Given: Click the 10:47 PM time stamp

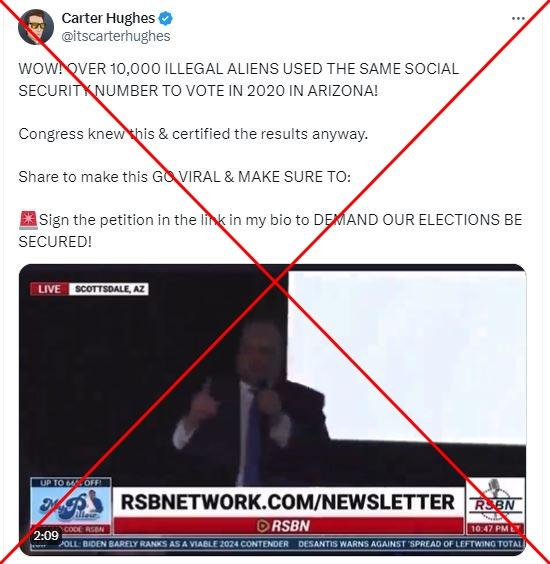Looking at the screenshot, I should [x=495, y=529].
